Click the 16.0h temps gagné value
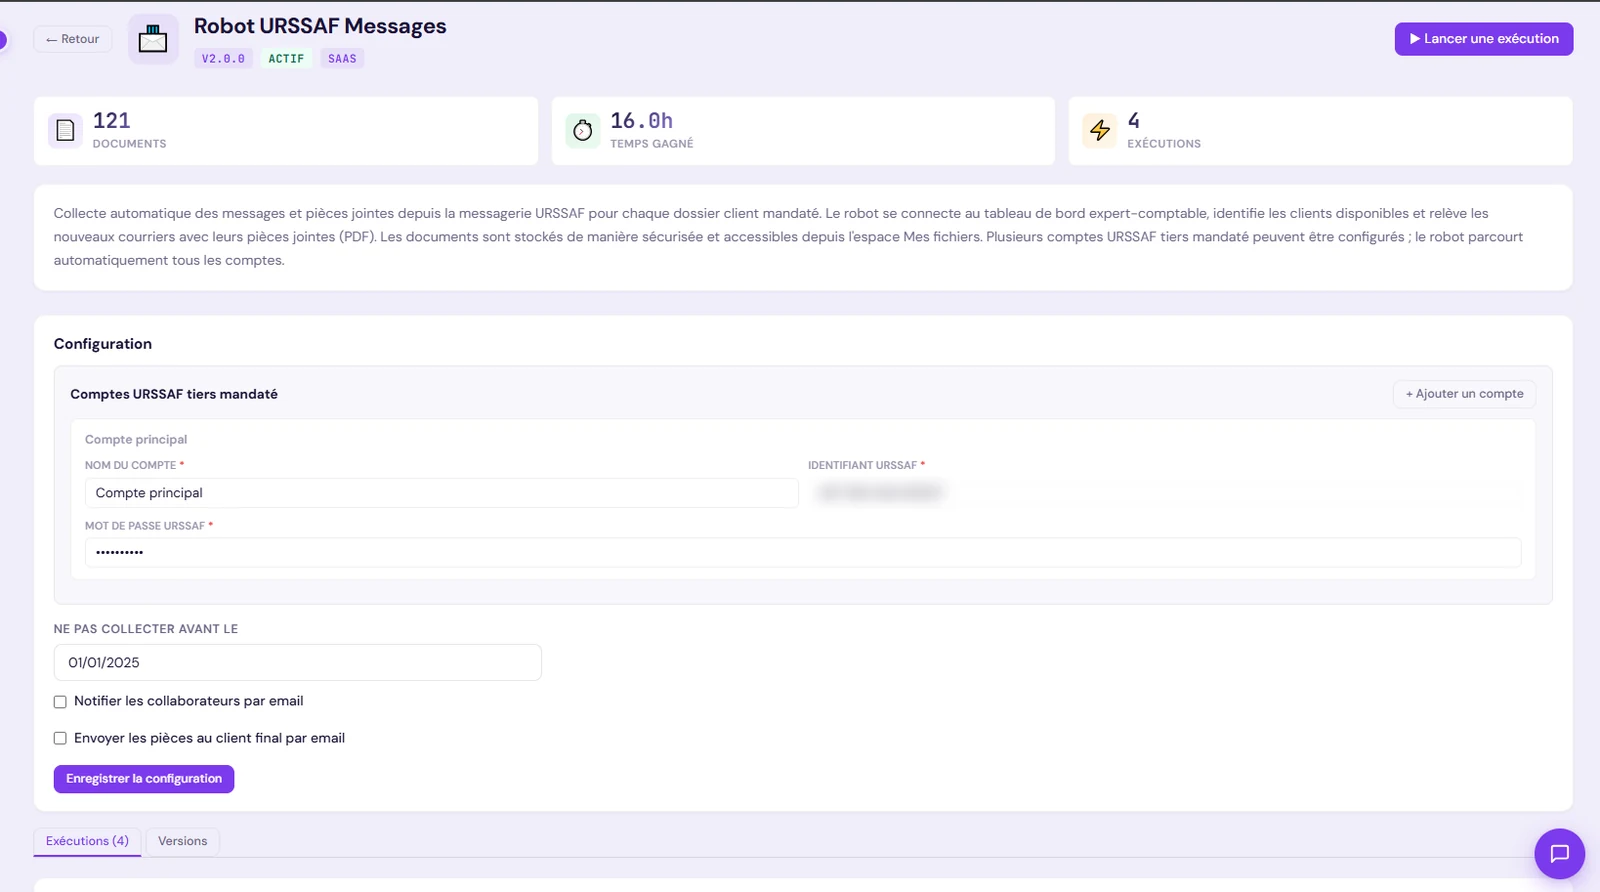 click(642, 121)
